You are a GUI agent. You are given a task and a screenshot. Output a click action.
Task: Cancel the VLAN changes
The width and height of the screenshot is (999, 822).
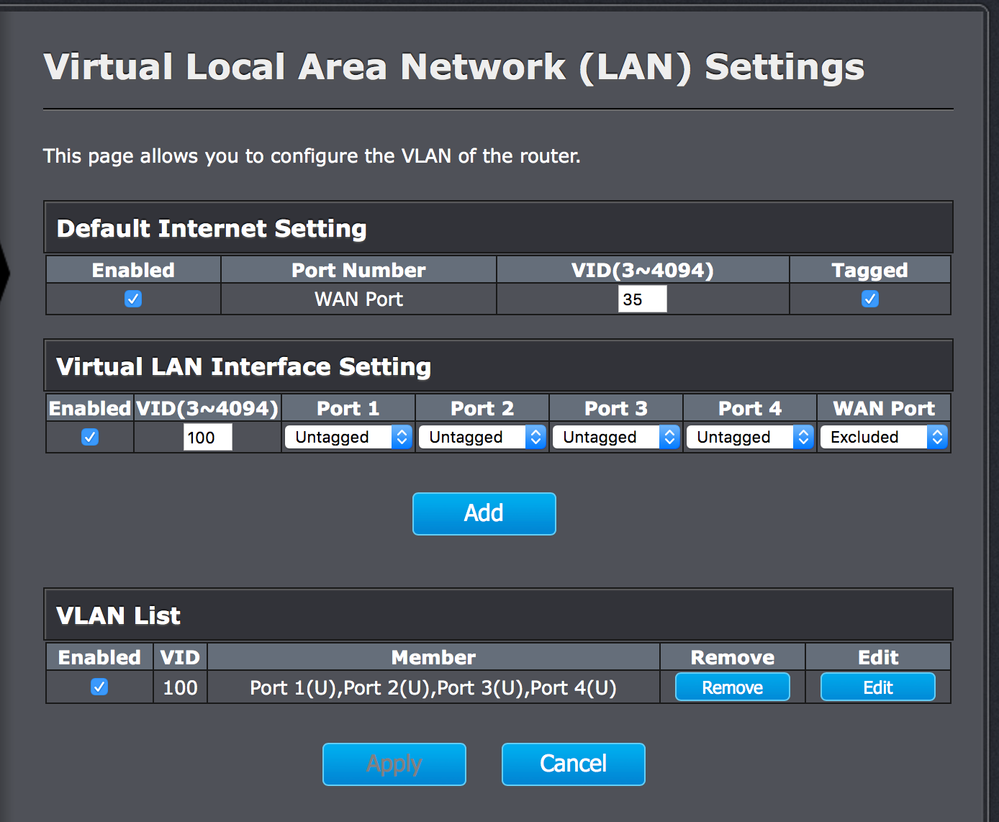pos(573,764)
